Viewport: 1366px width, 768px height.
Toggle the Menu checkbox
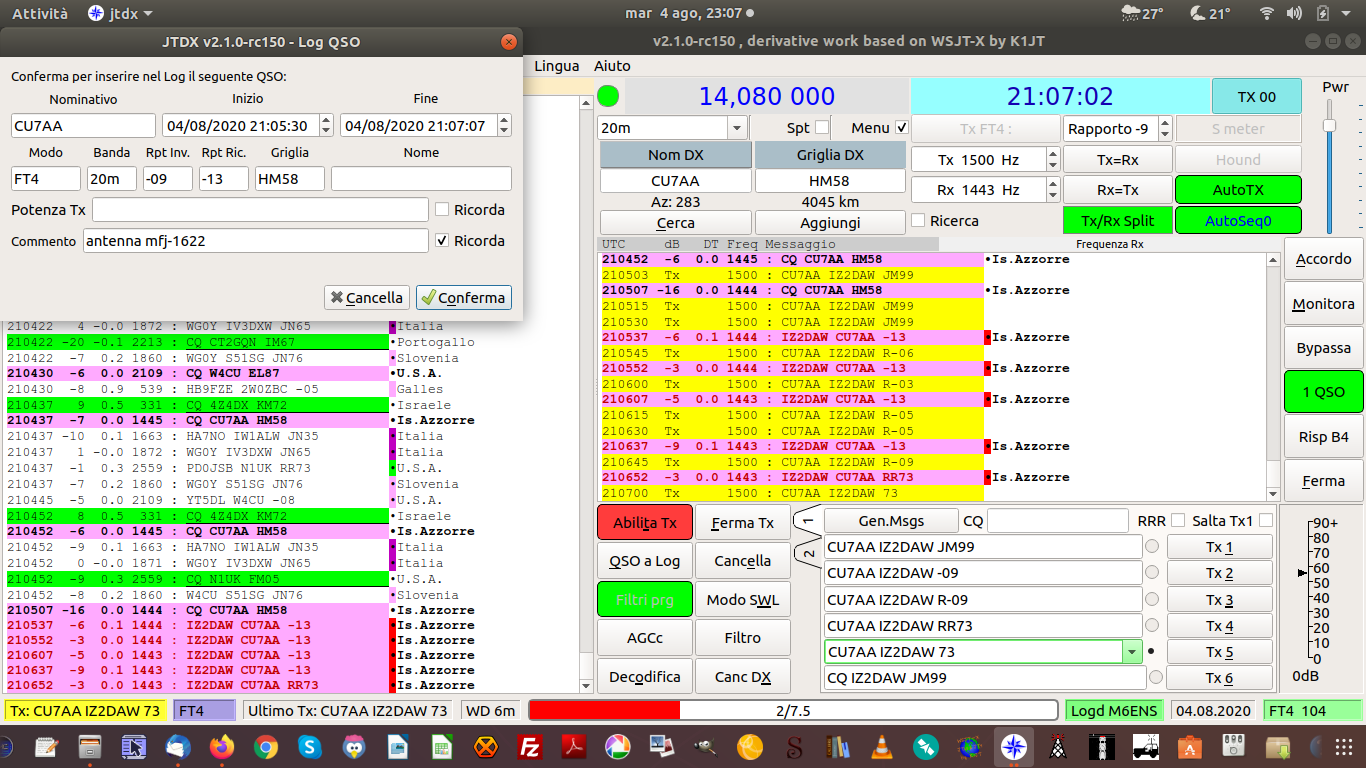pyautogui.click(x=901, y=128)
